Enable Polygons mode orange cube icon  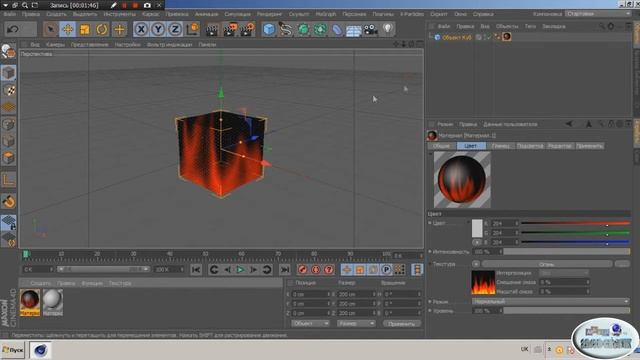coord(8,158)
